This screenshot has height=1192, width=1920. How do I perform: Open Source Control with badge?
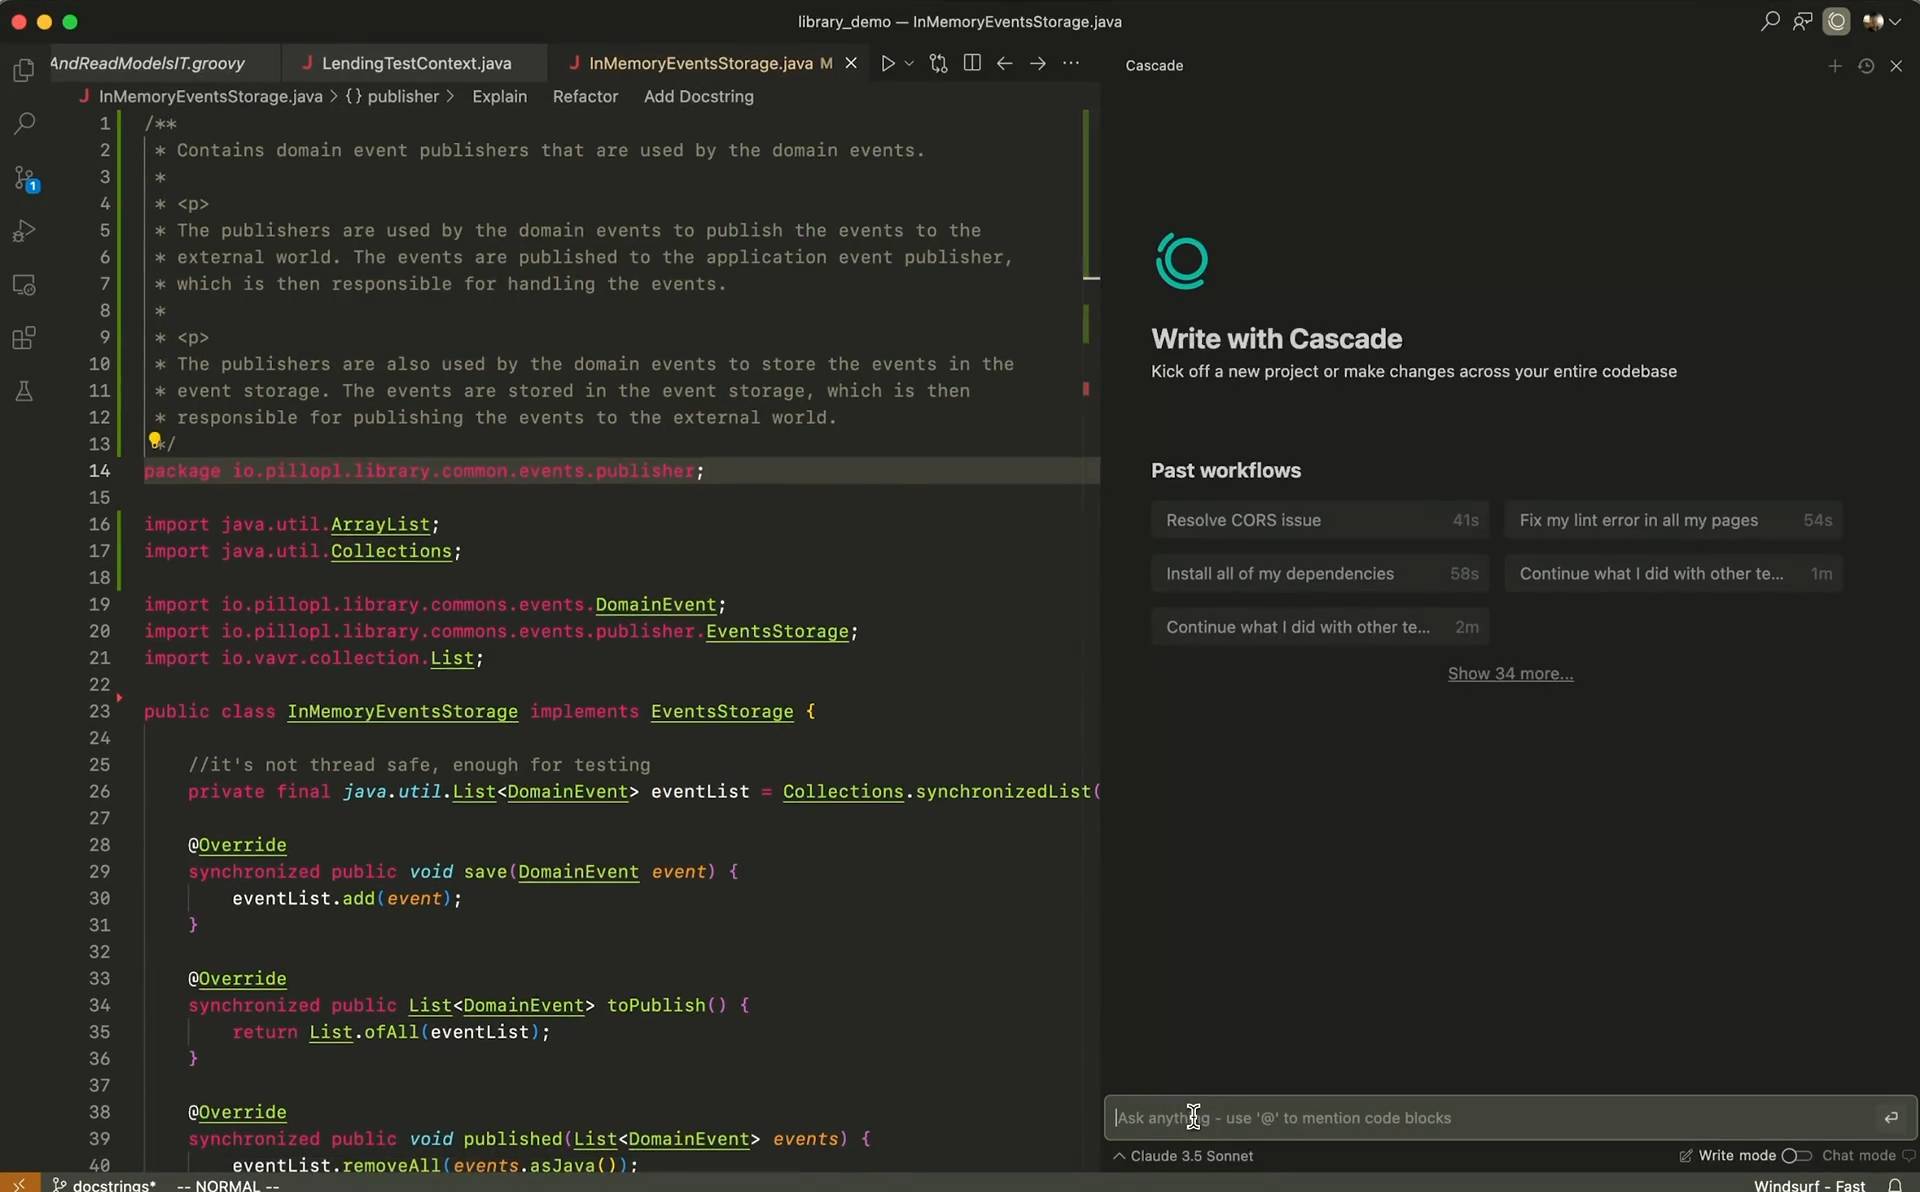click(25, 179)
